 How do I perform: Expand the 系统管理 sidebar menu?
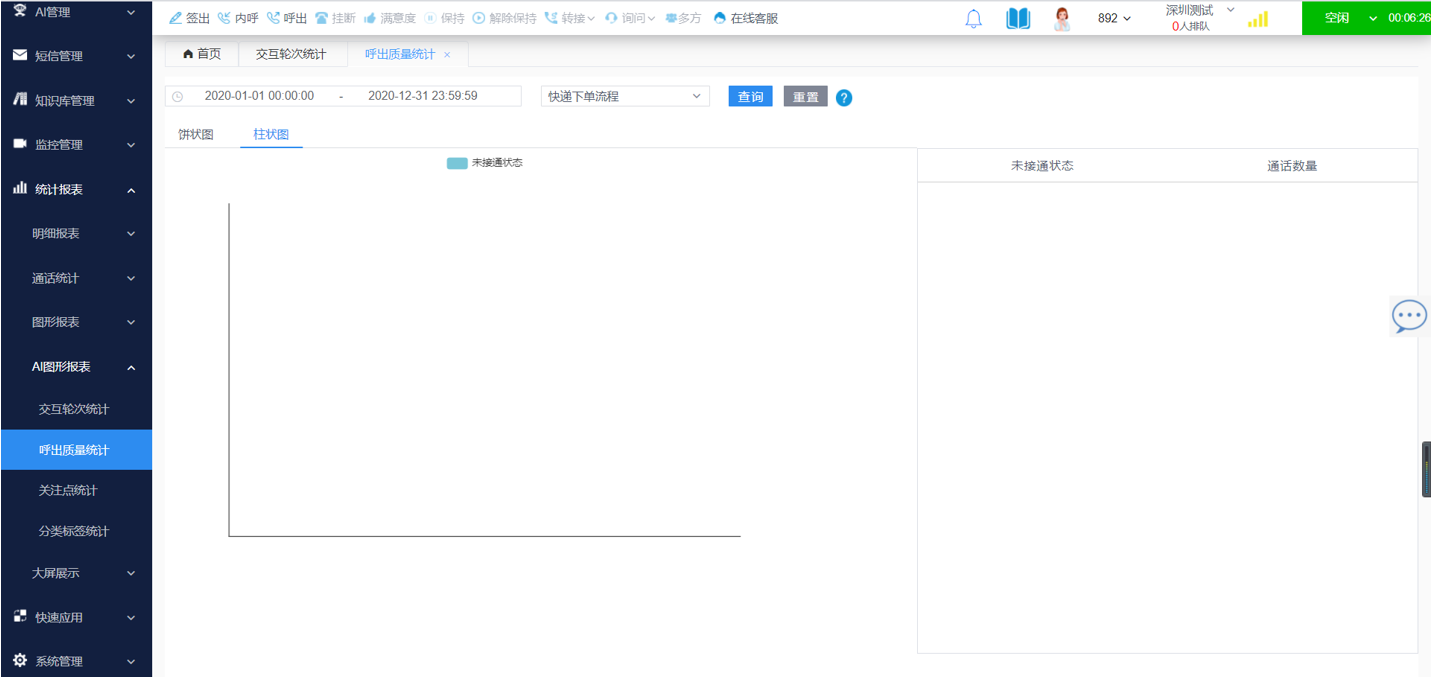coord(76,661)
